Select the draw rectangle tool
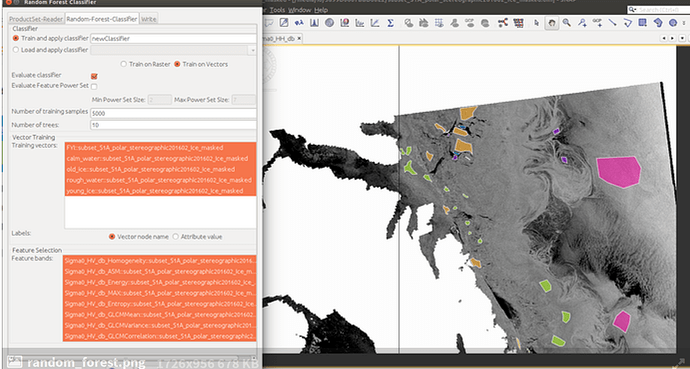Image resolution: width=690 pixels, height=369 pixels. tap(642, 23)
